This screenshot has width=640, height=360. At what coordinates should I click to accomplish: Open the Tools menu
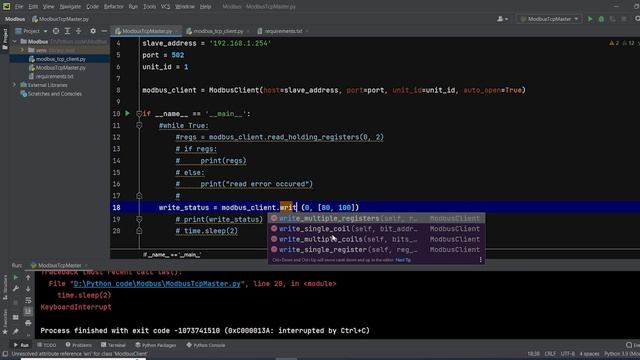pos(149,7)
